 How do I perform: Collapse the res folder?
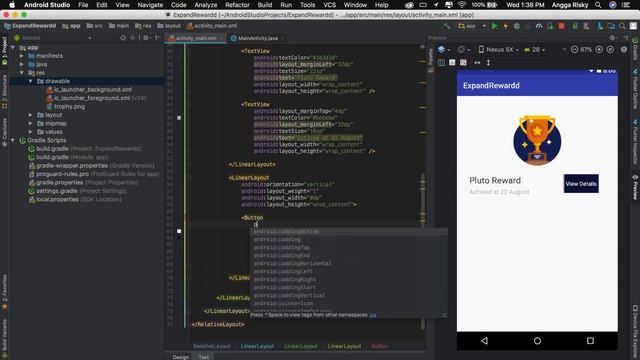pos(22,73)
